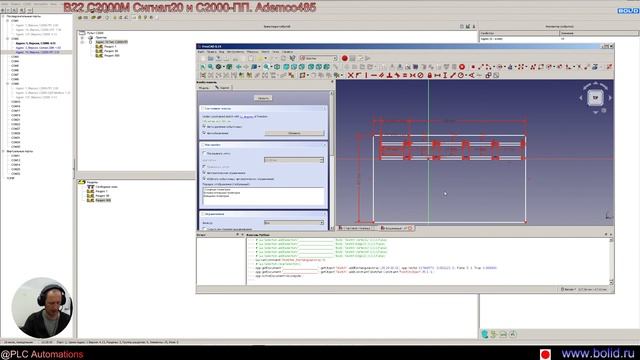The height and width of the screenshot is (360, 640).
Task: Switch to isometric view icon
Action: point(277,67)
